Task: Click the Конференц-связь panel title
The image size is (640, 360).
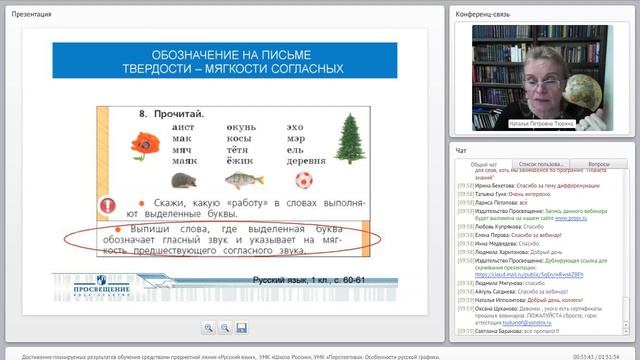Action: point(482,14)
